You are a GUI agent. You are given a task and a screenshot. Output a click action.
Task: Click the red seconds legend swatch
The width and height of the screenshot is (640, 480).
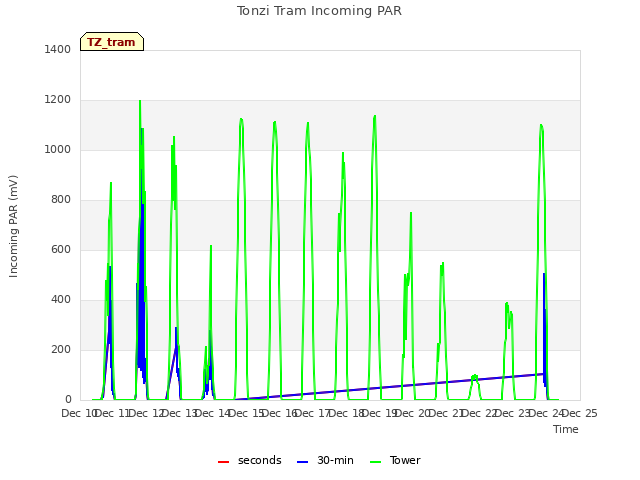[224, 462]
